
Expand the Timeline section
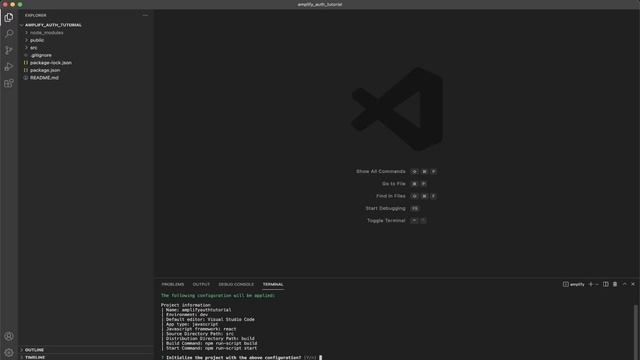pyautogui.click(x=35, y=357)
